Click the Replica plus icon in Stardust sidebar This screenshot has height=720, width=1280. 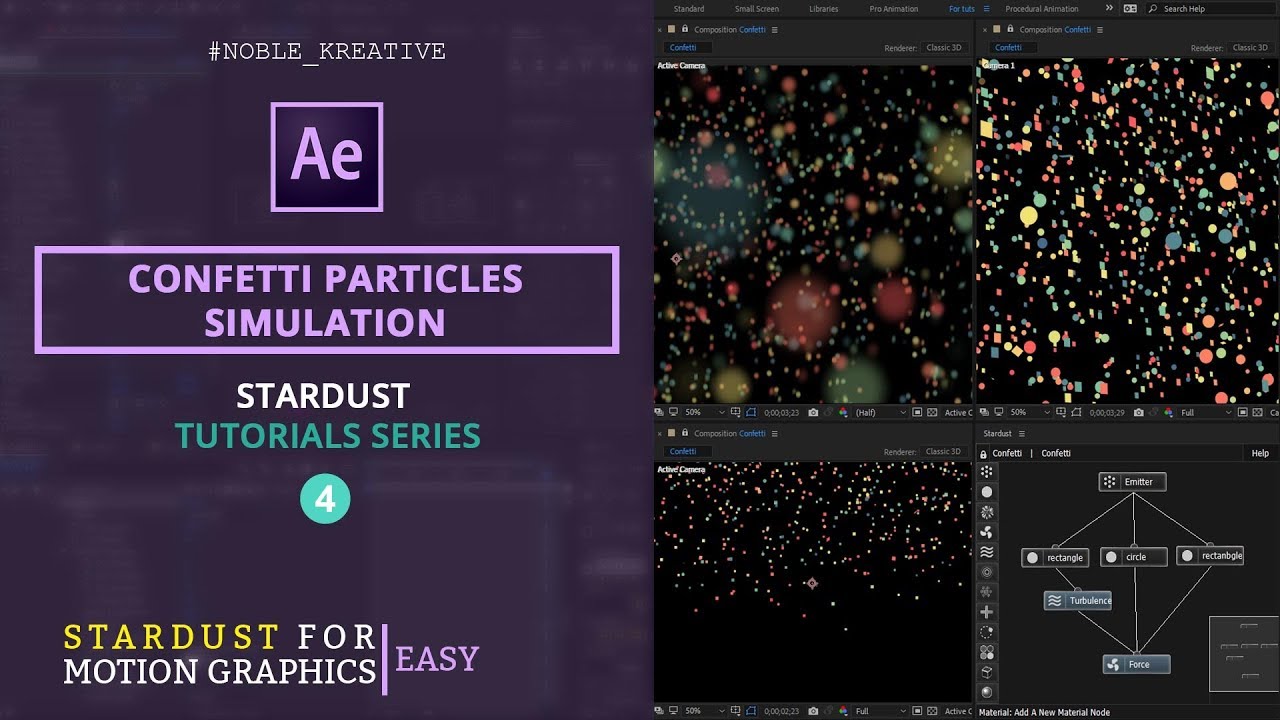[x=987, y=612]
